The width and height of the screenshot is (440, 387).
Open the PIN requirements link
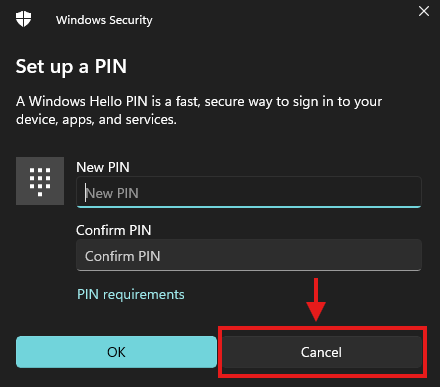(x=131, y=294)
